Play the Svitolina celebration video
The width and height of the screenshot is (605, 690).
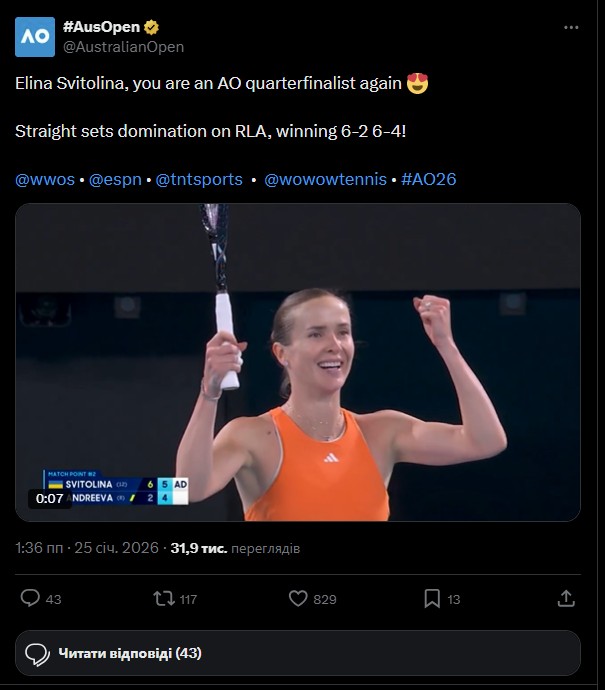click(298, 362)
